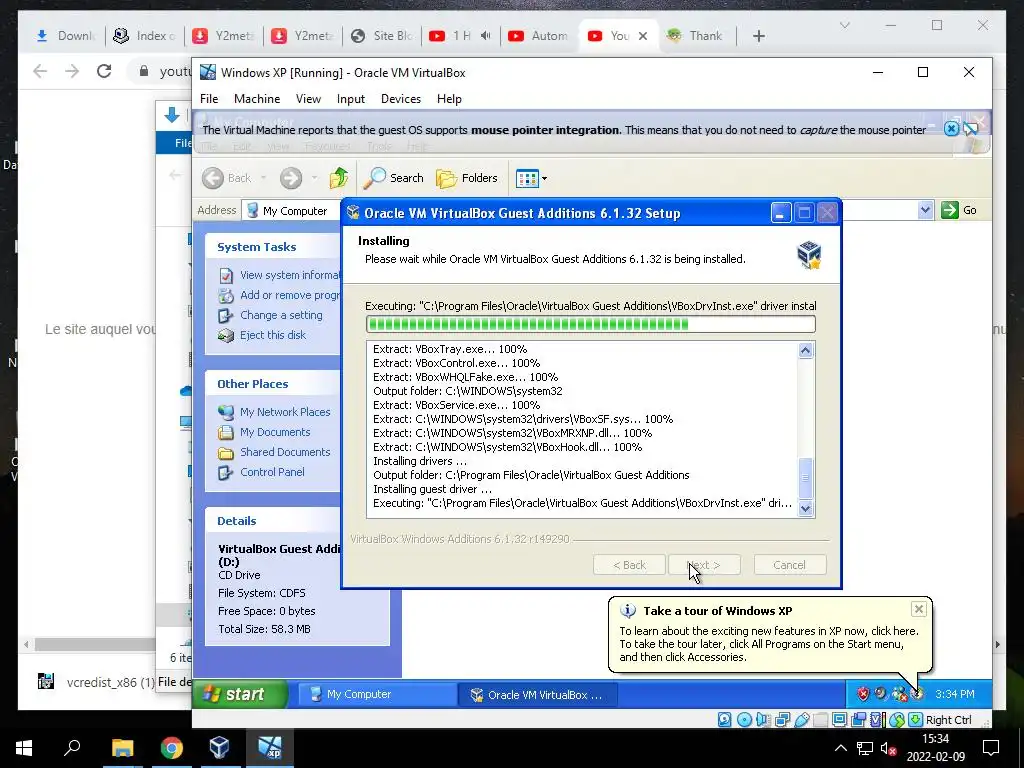Image resolution: width=1024 pixels, height=768 pixels.
Task: Open Google Chrome from host taskbar
Action: tap(172, 748)
